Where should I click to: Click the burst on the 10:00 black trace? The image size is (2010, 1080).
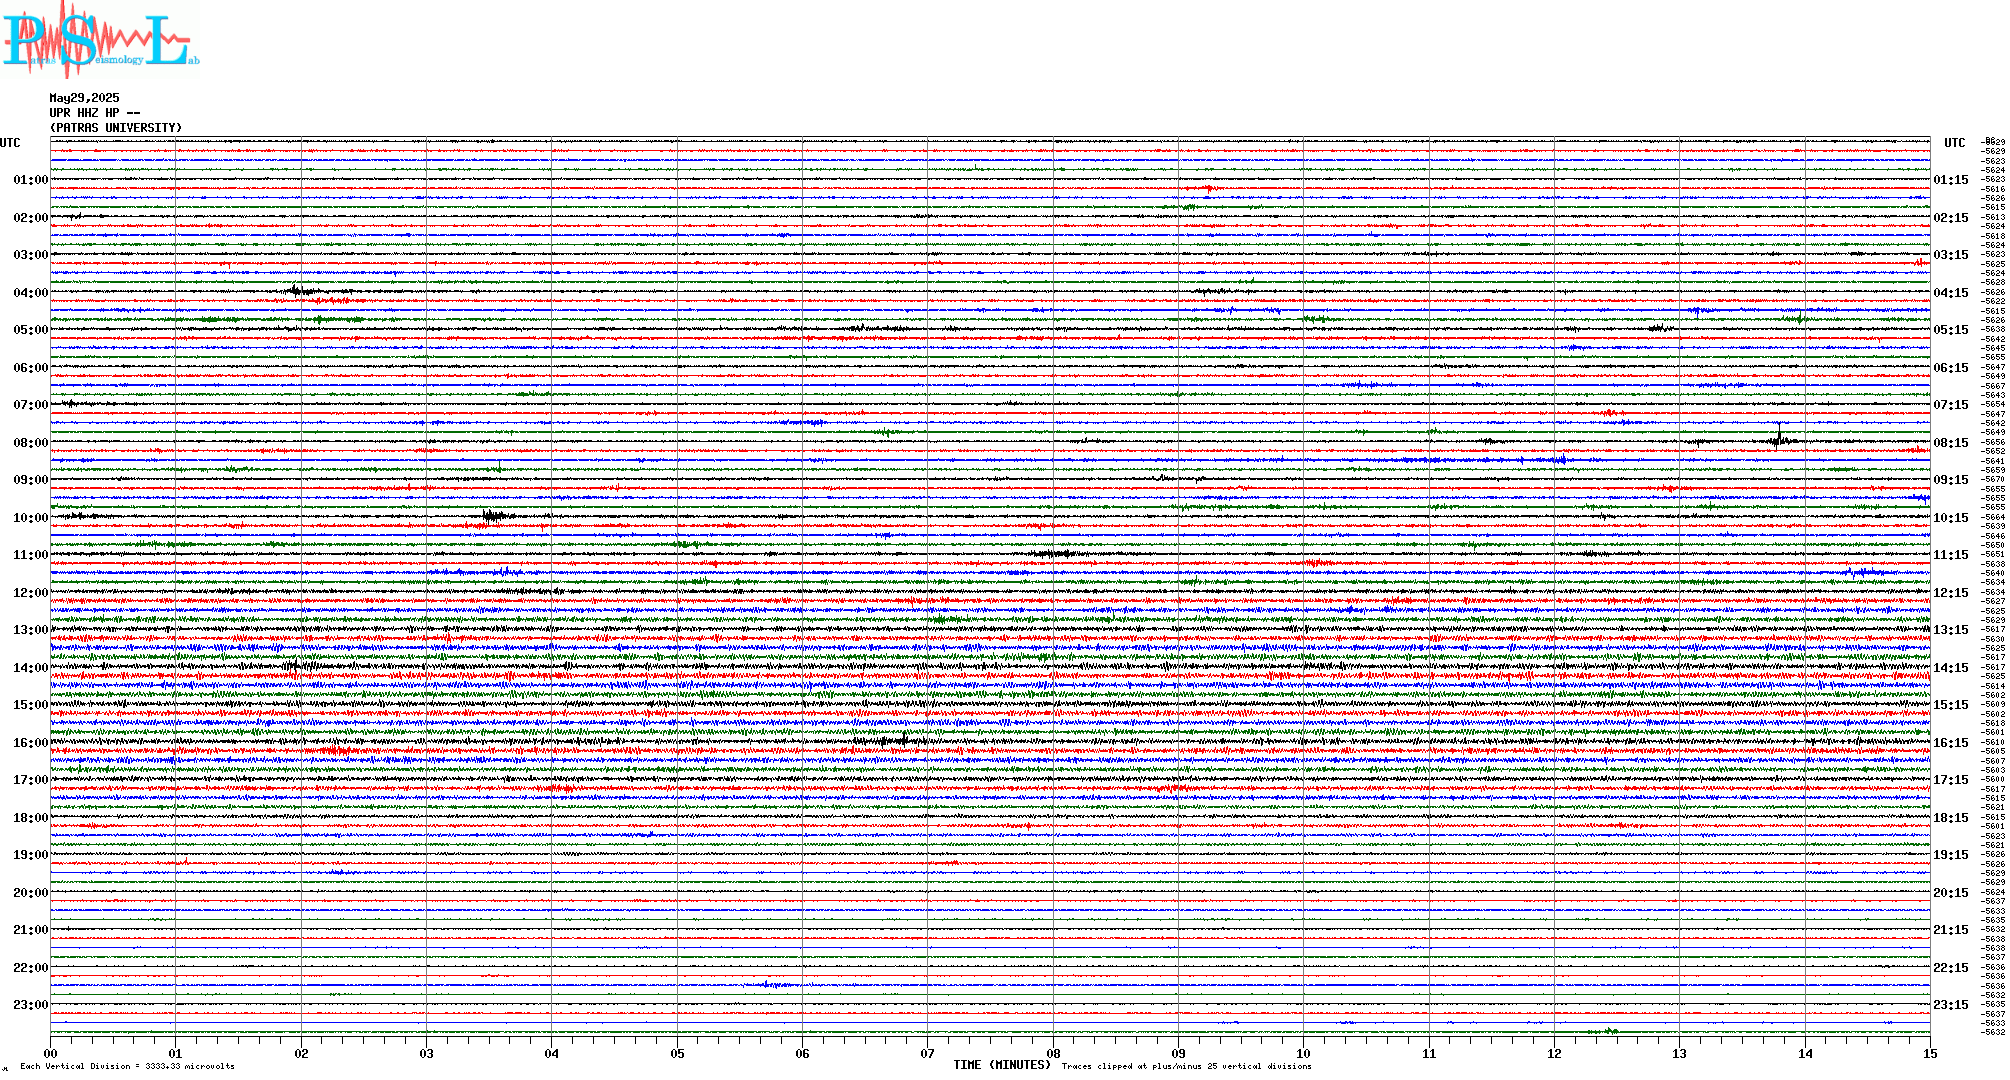click(495, 516)
